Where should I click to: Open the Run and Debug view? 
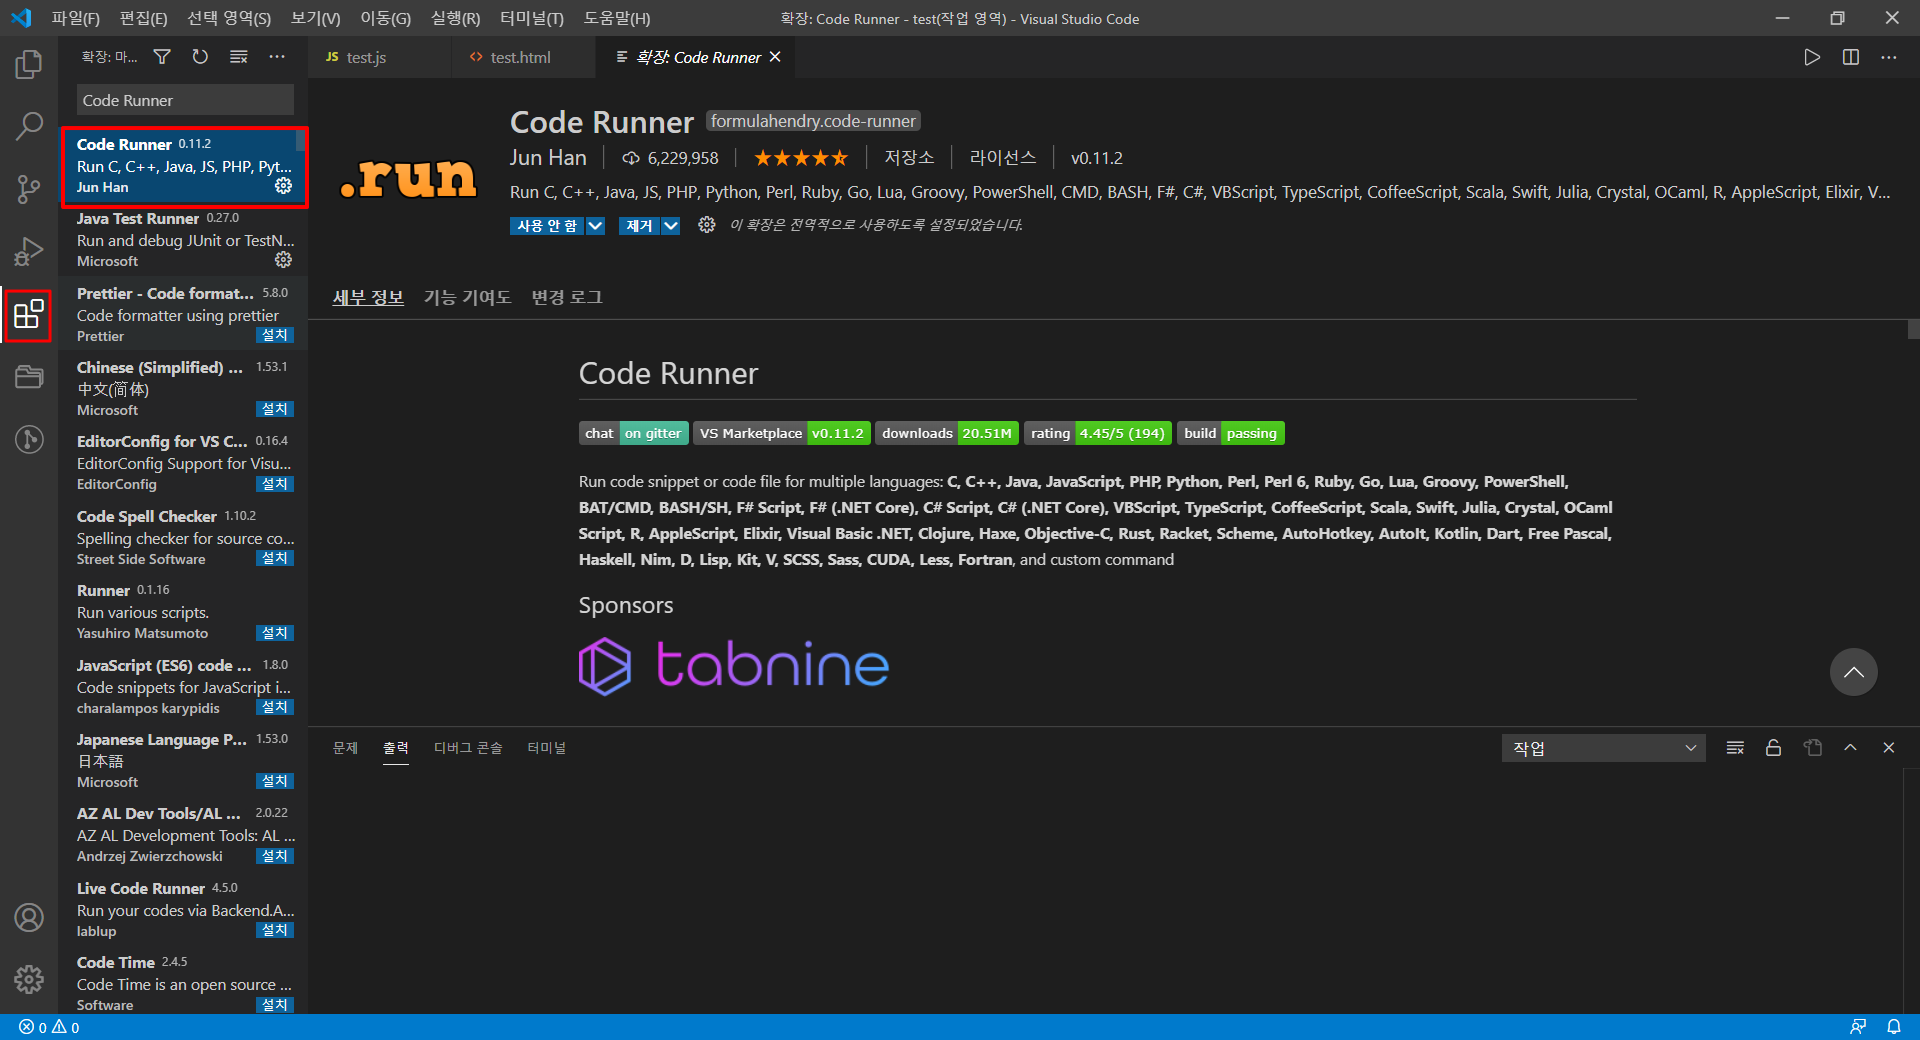[x=29, y=251]
